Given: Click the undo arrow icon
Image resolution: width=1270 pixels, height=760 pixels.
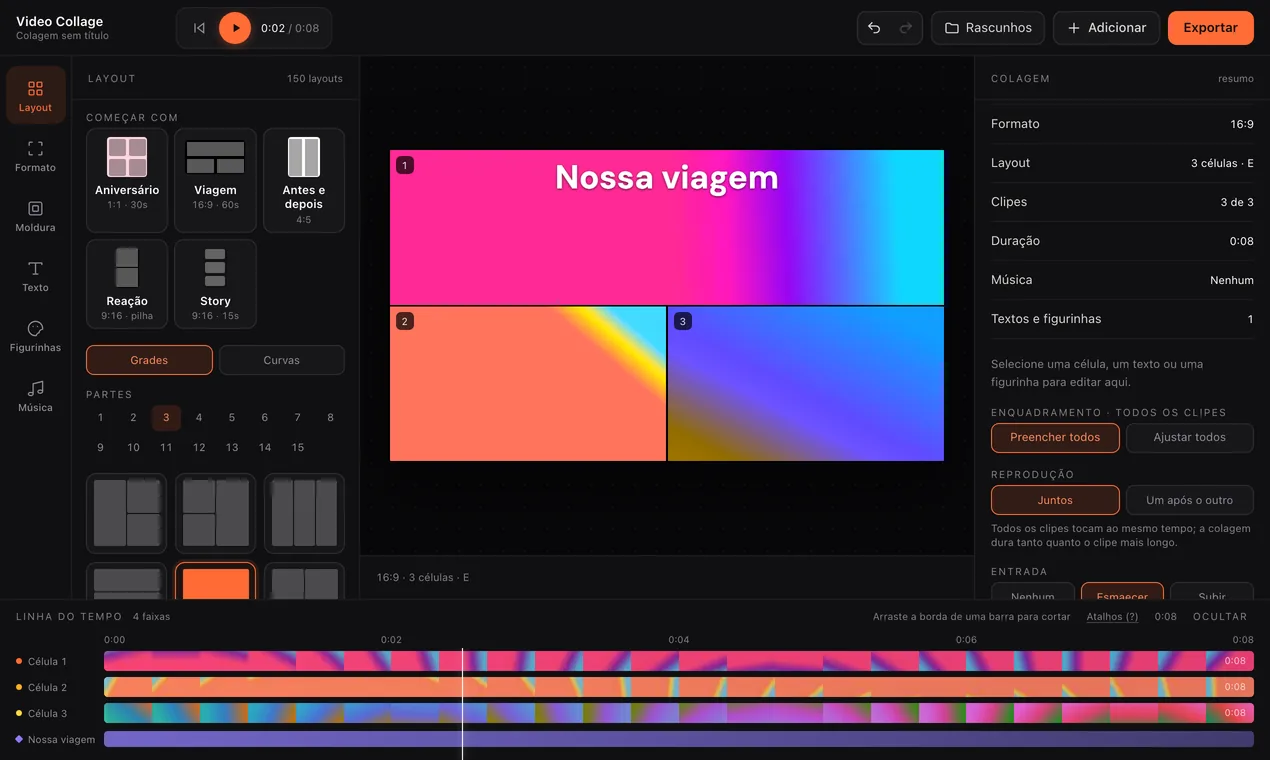Looking at the screenshot, I should [x=874, y=28].
